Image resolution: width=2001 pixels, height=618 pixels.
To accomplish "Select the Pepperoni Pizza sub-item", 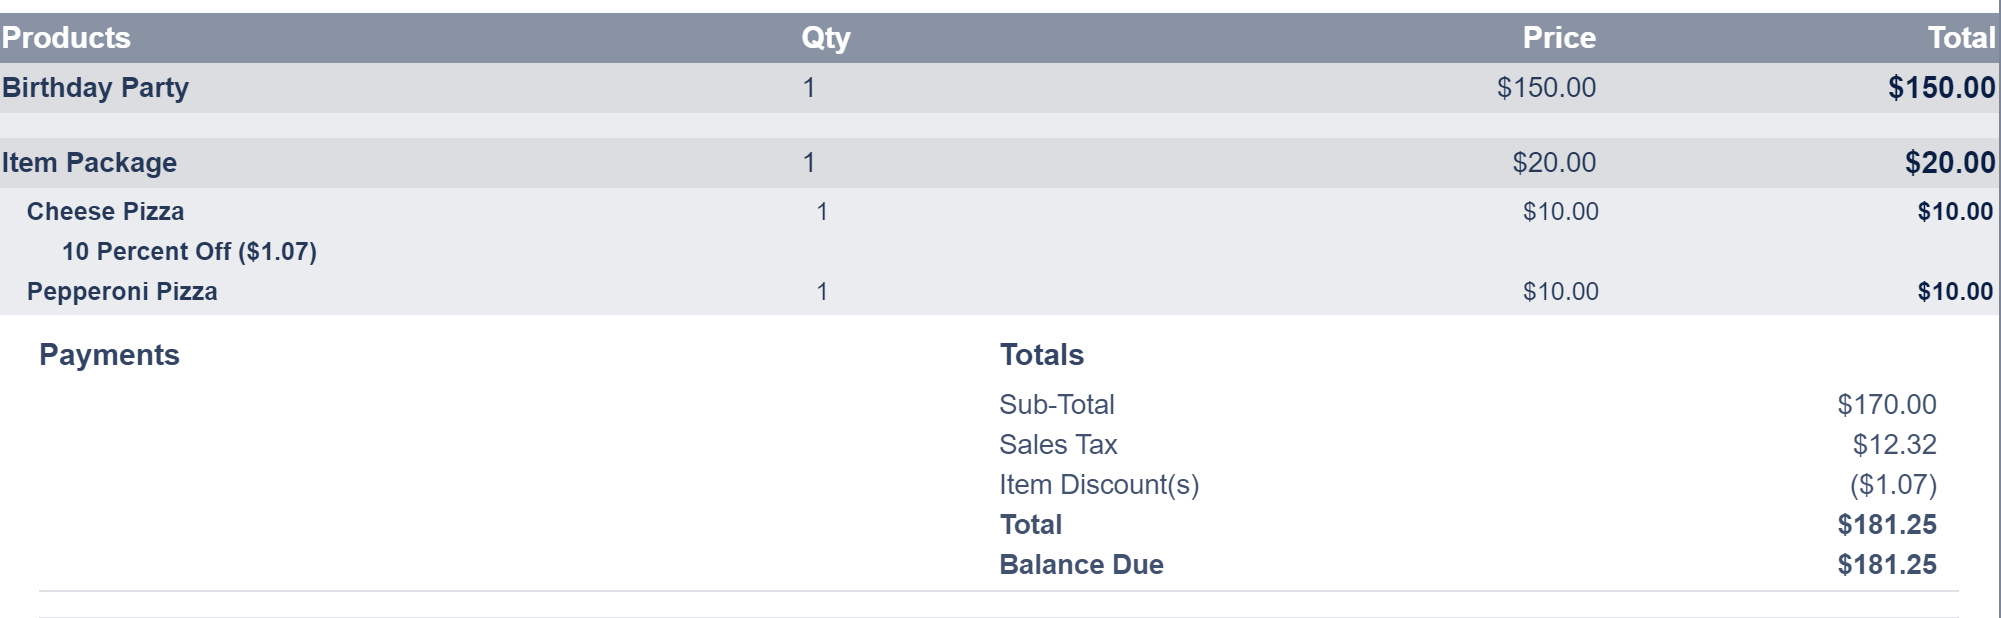I will point(122,292).
